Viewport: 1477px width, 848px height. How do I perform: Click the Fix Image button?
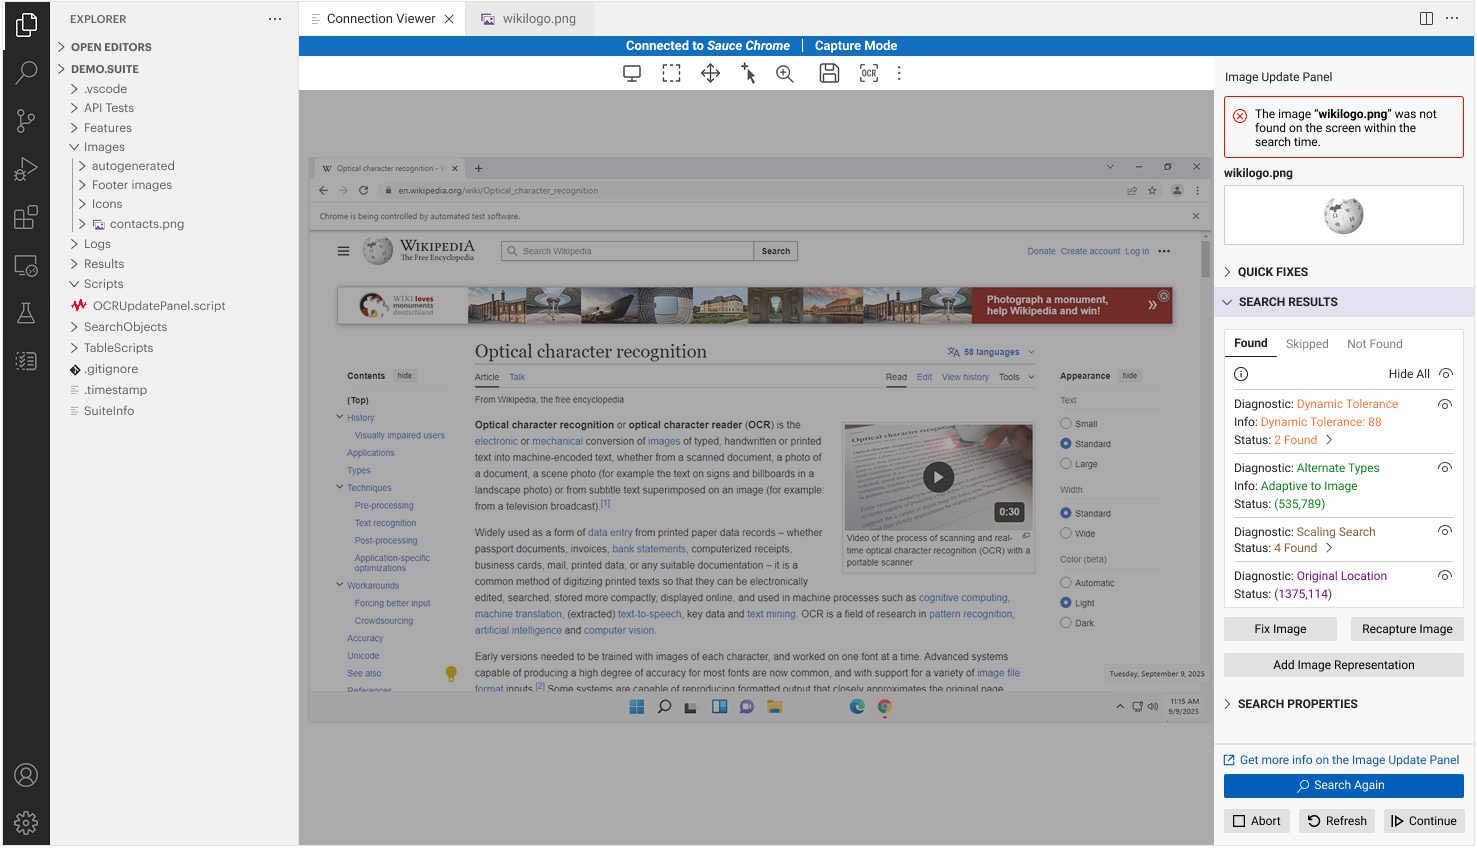(x=1280, y=629)
